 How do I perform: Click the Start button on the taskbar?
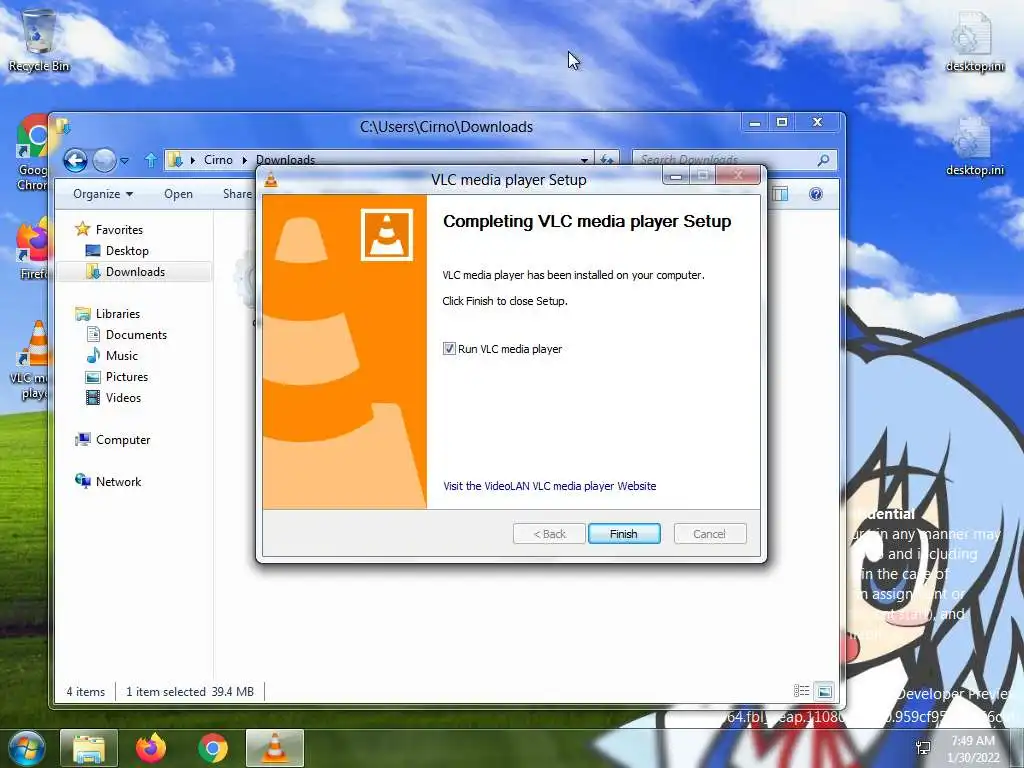pos(25,748)
